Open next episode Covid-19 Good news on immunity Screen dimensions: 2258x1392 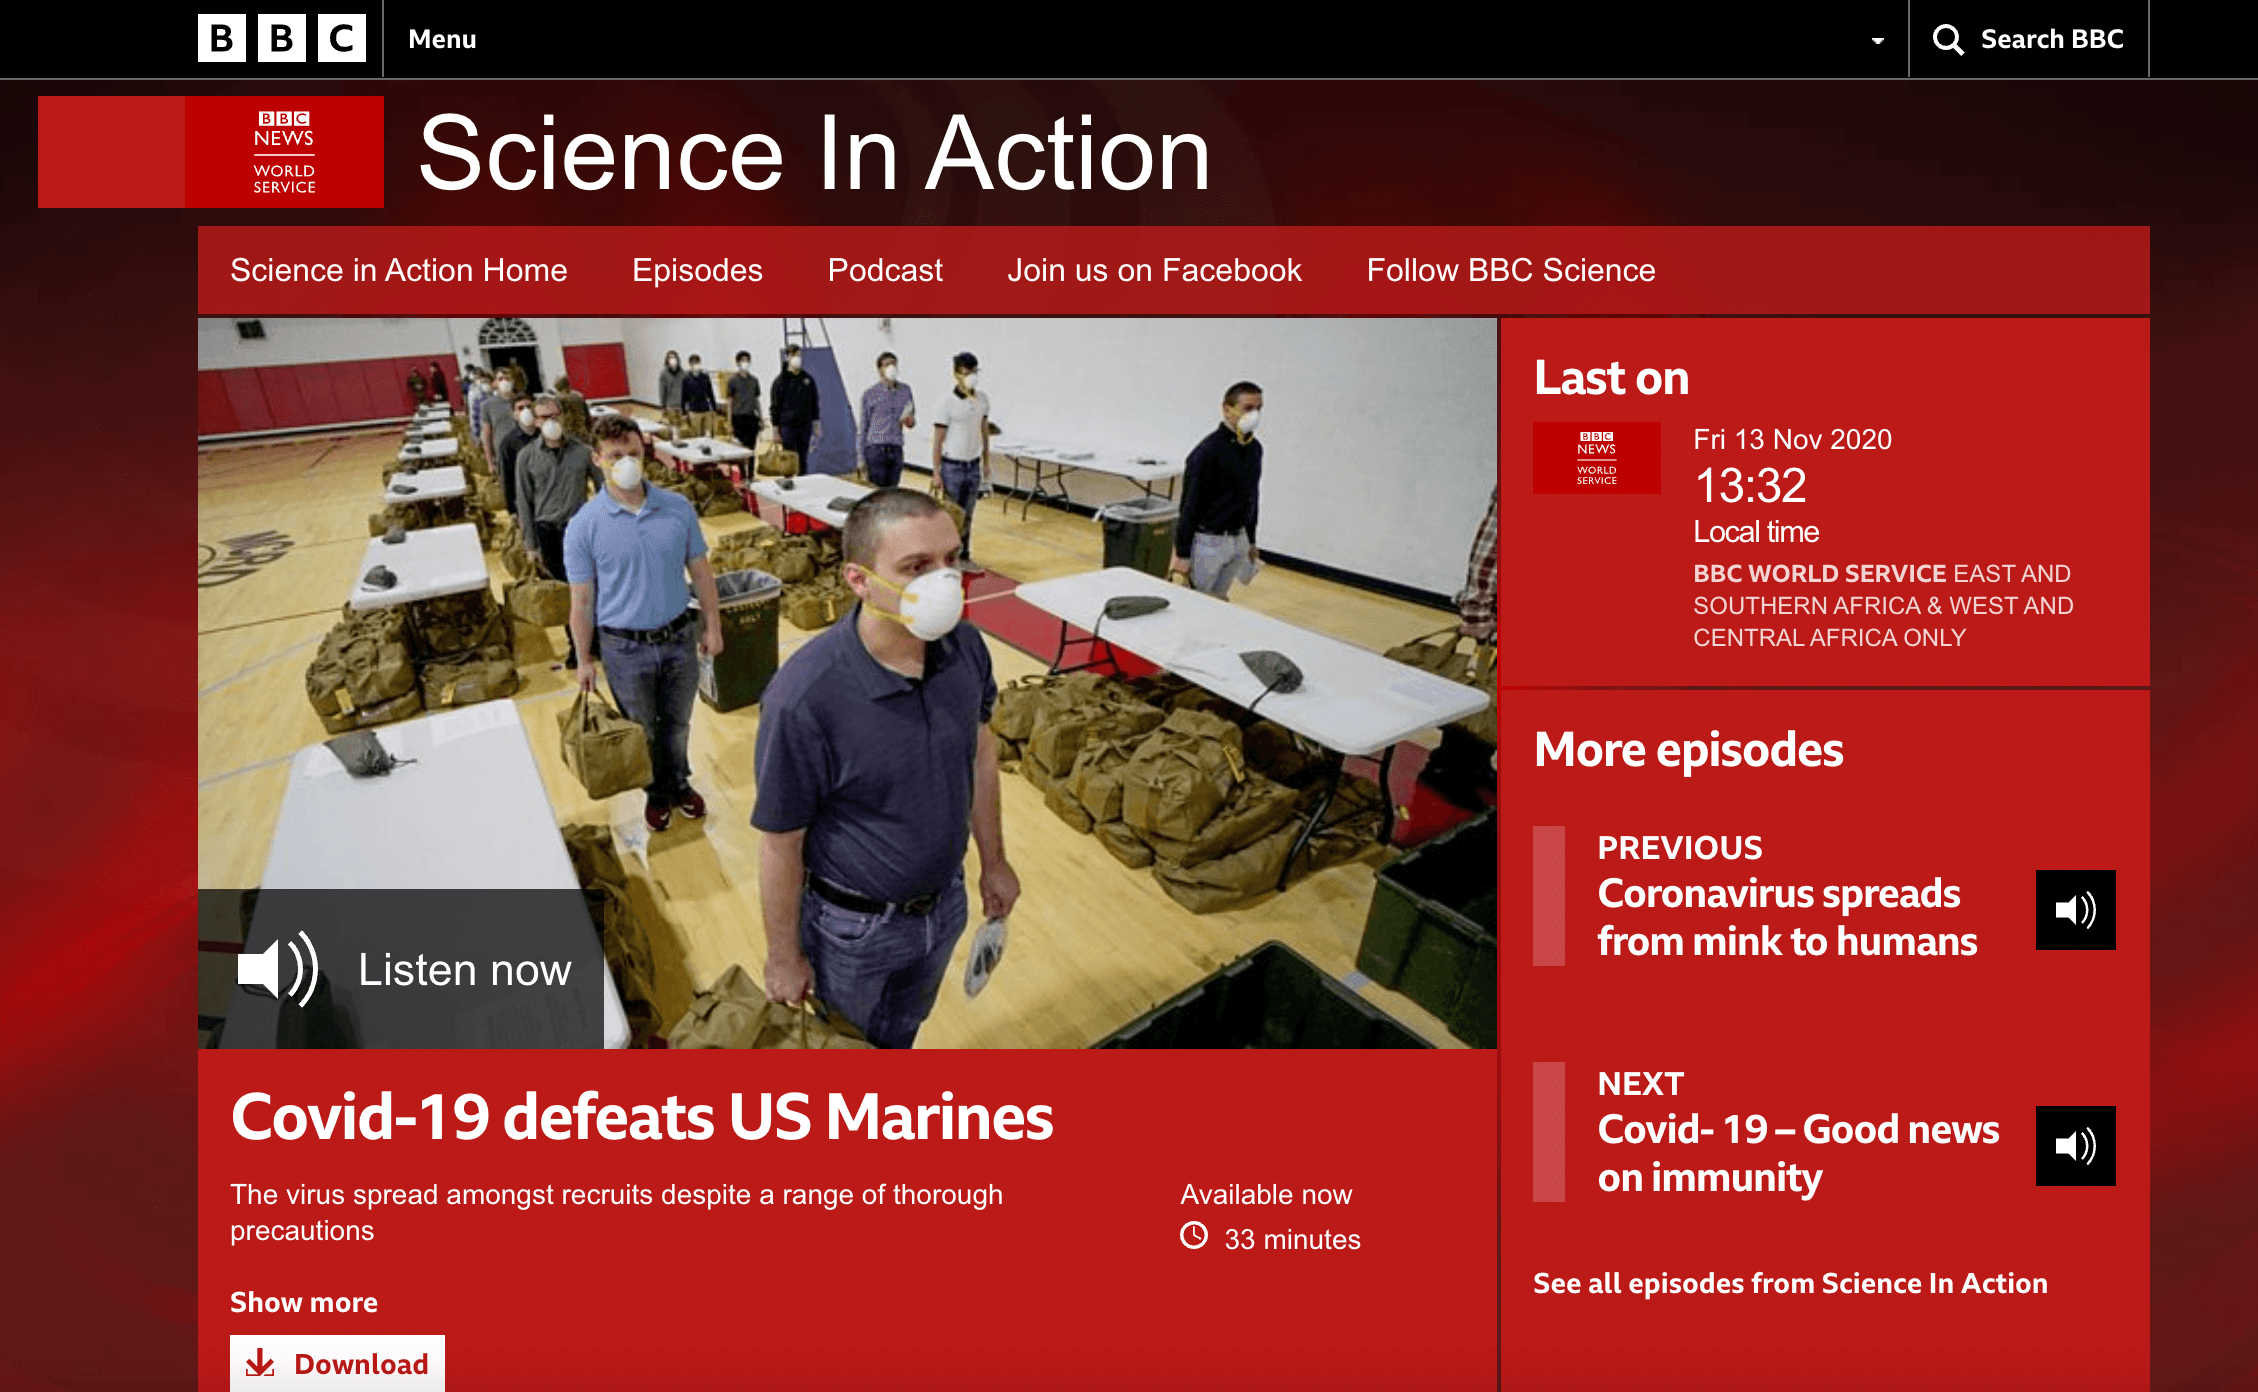pyautogui.click(x=1798, y=1153)
